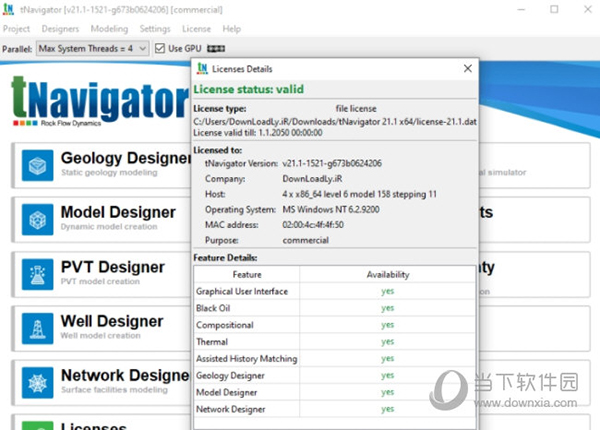Open the Geology Designer cube icon
The image size is (600, 430).
click(x=38, y=165)
